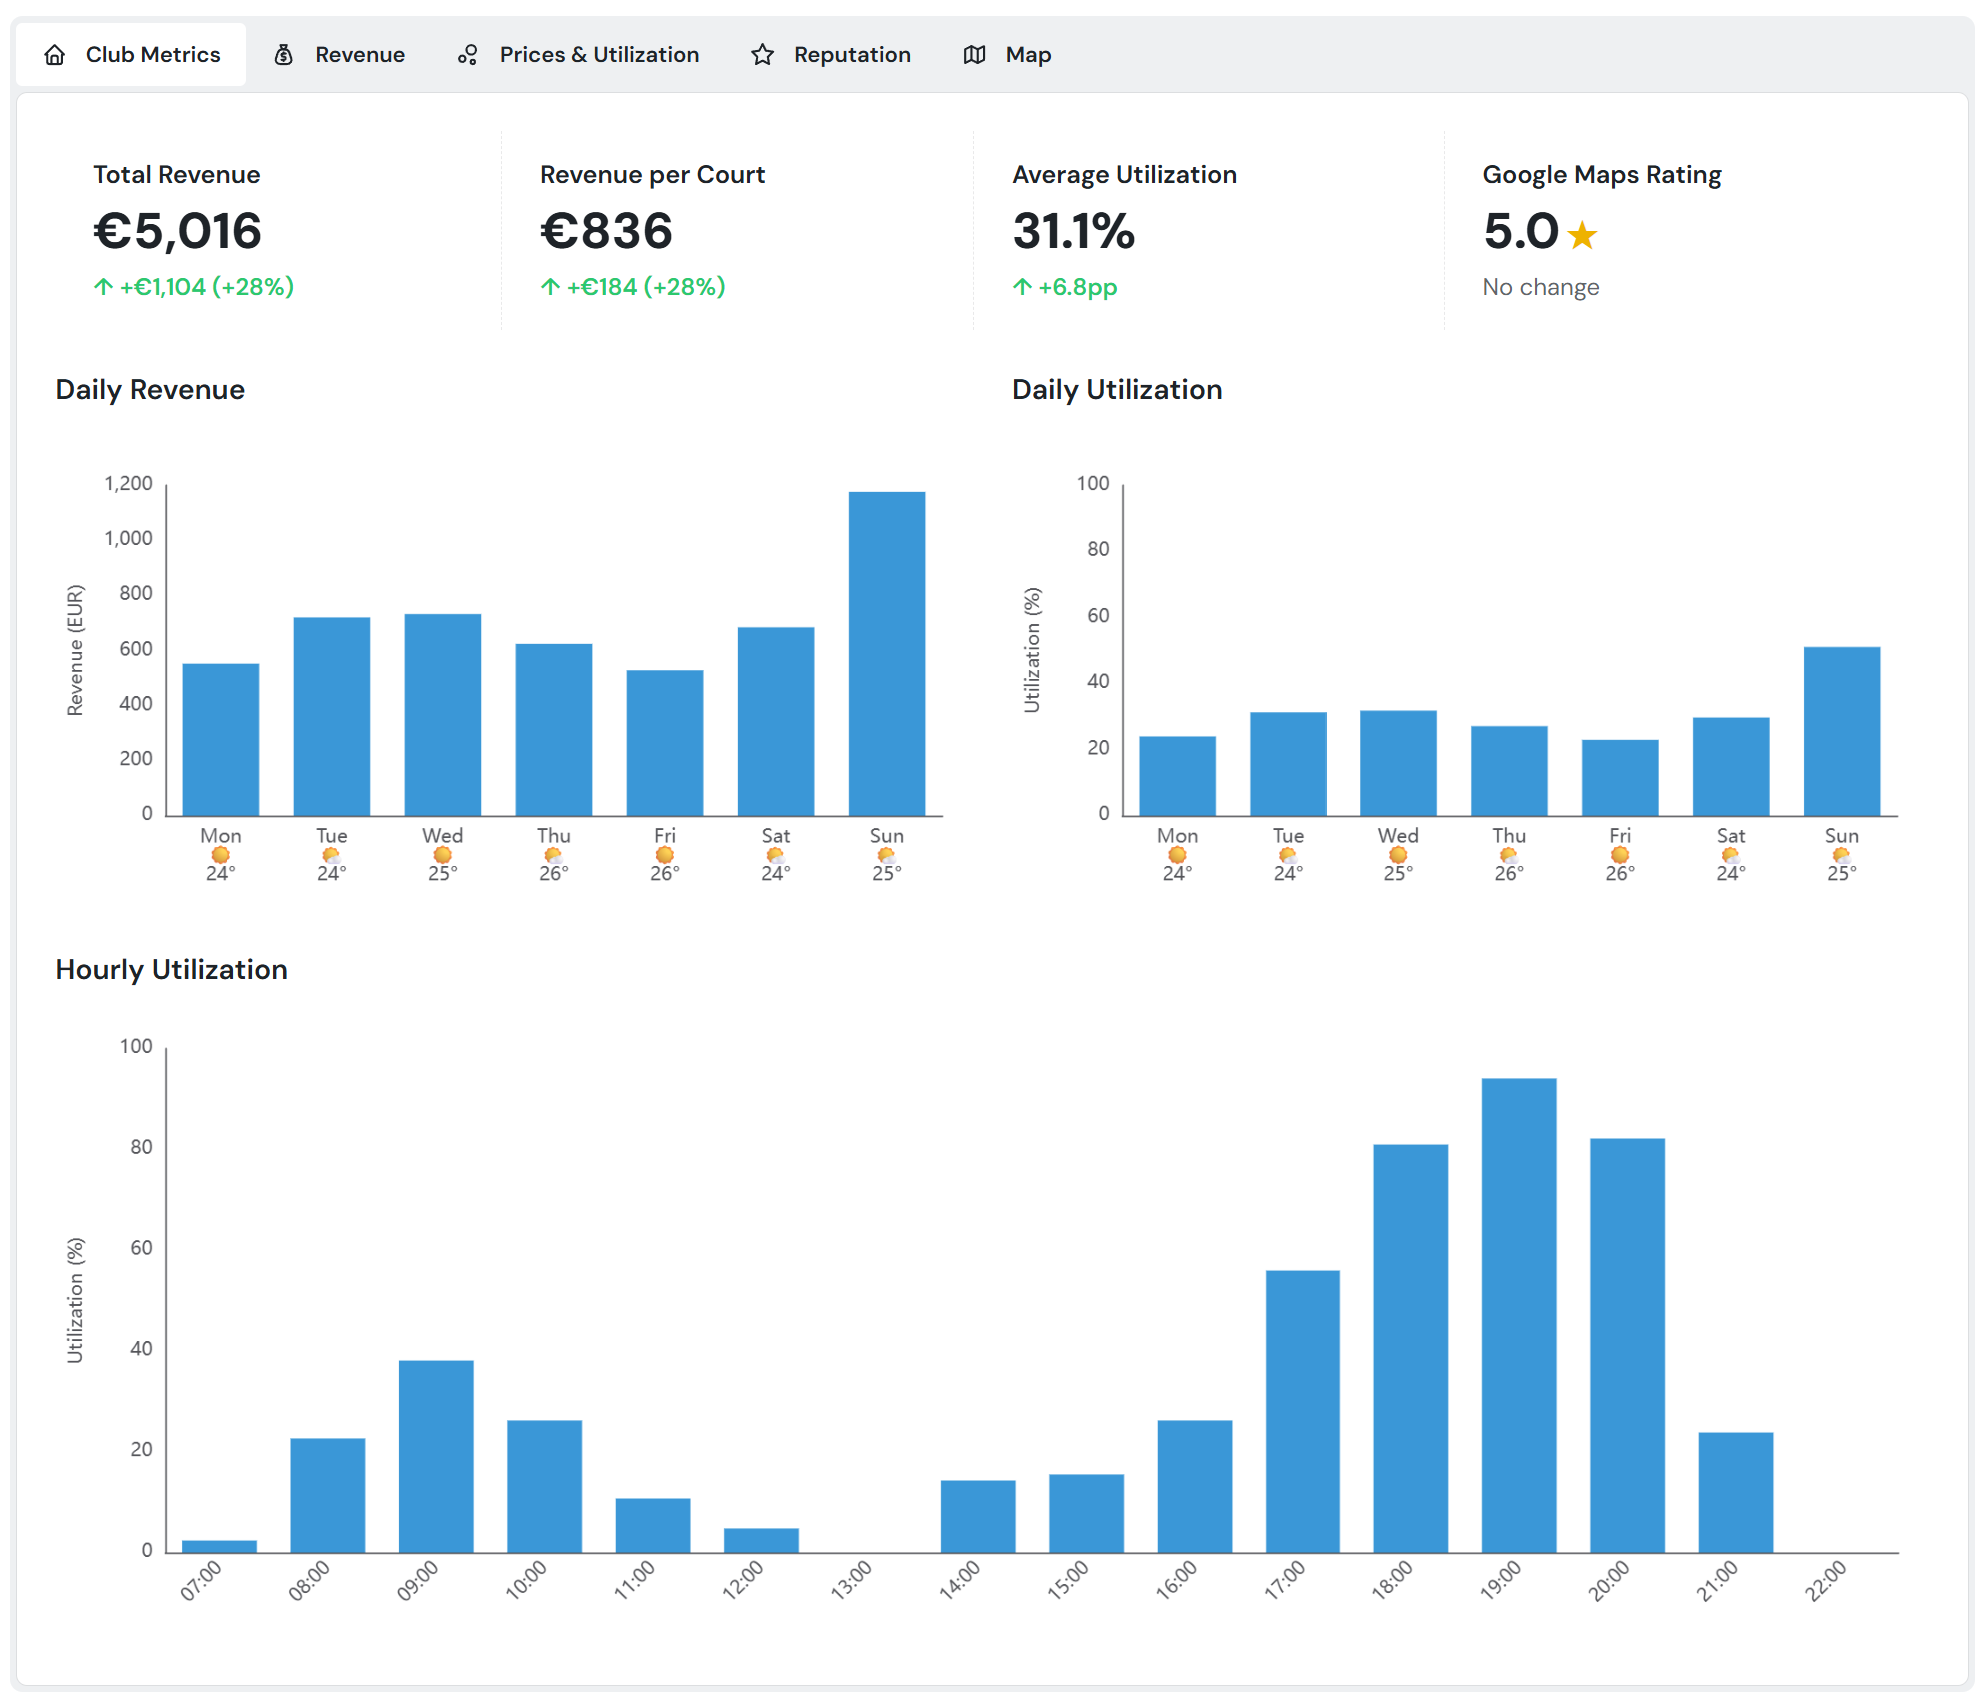Click the green up arrow under Average Utilization

click(1021, 287)
